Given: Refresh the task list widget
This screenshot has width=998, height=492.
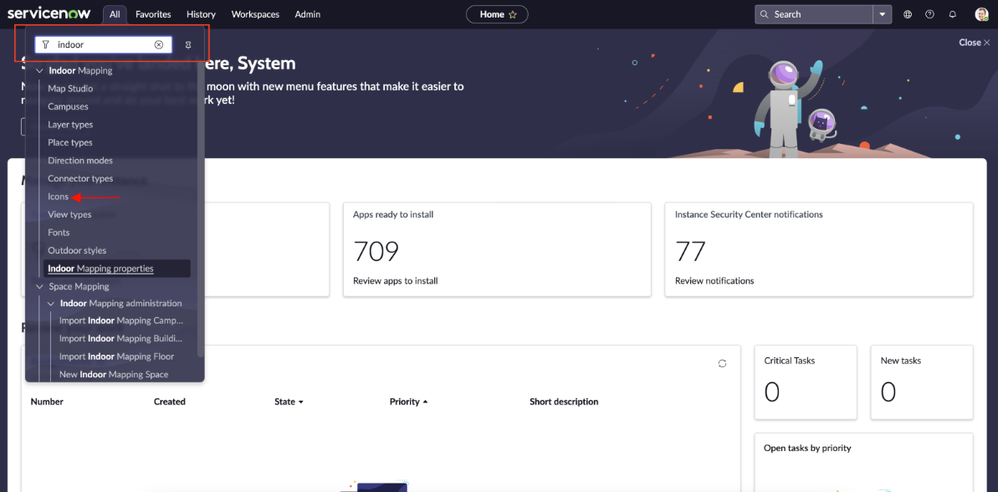Looking at the screenshot, I should (722, 363).
